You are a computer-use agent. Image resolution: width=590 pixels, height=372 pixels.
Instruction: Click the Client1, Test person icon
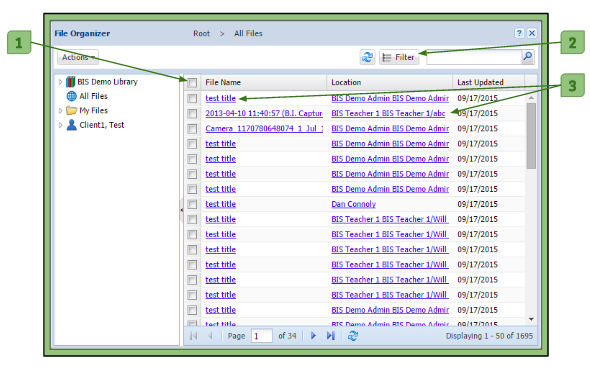click(x=71, y=125)
